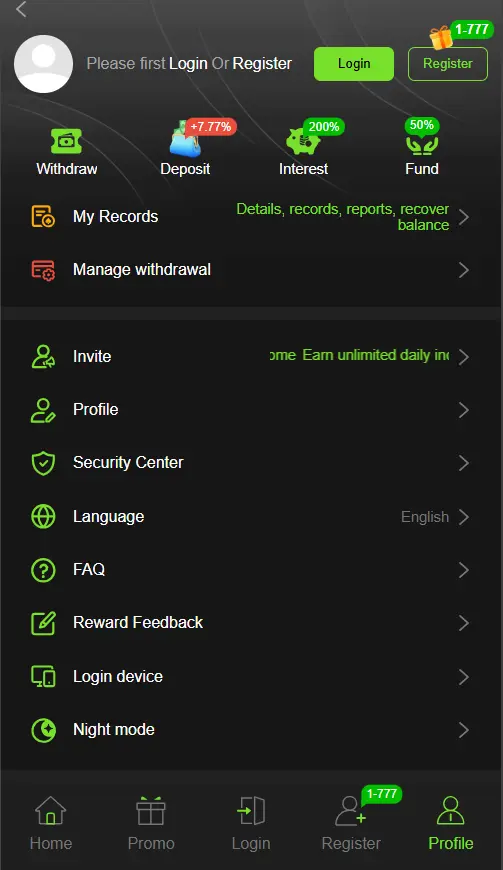Click the Reward Feedback pencil icon
503x870 pixels.
43,623
